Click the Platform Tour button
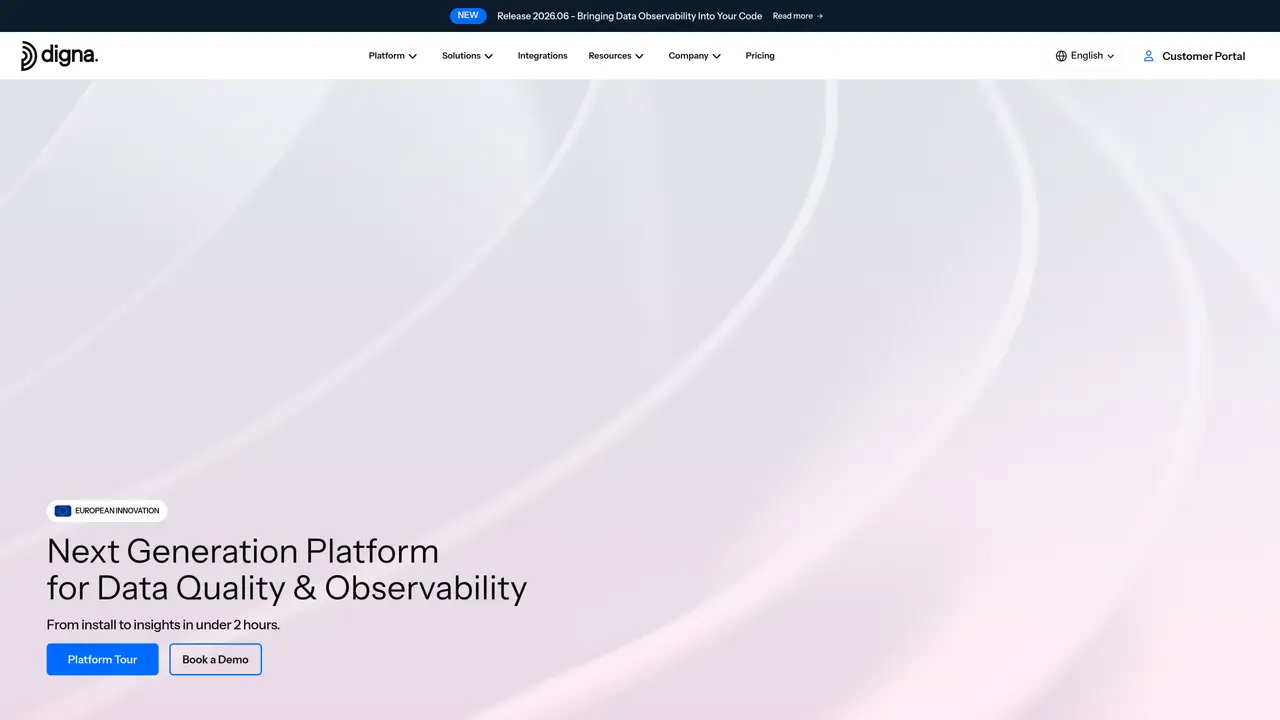This screenshot has height=720, width=1280. [x=102, y=659]
